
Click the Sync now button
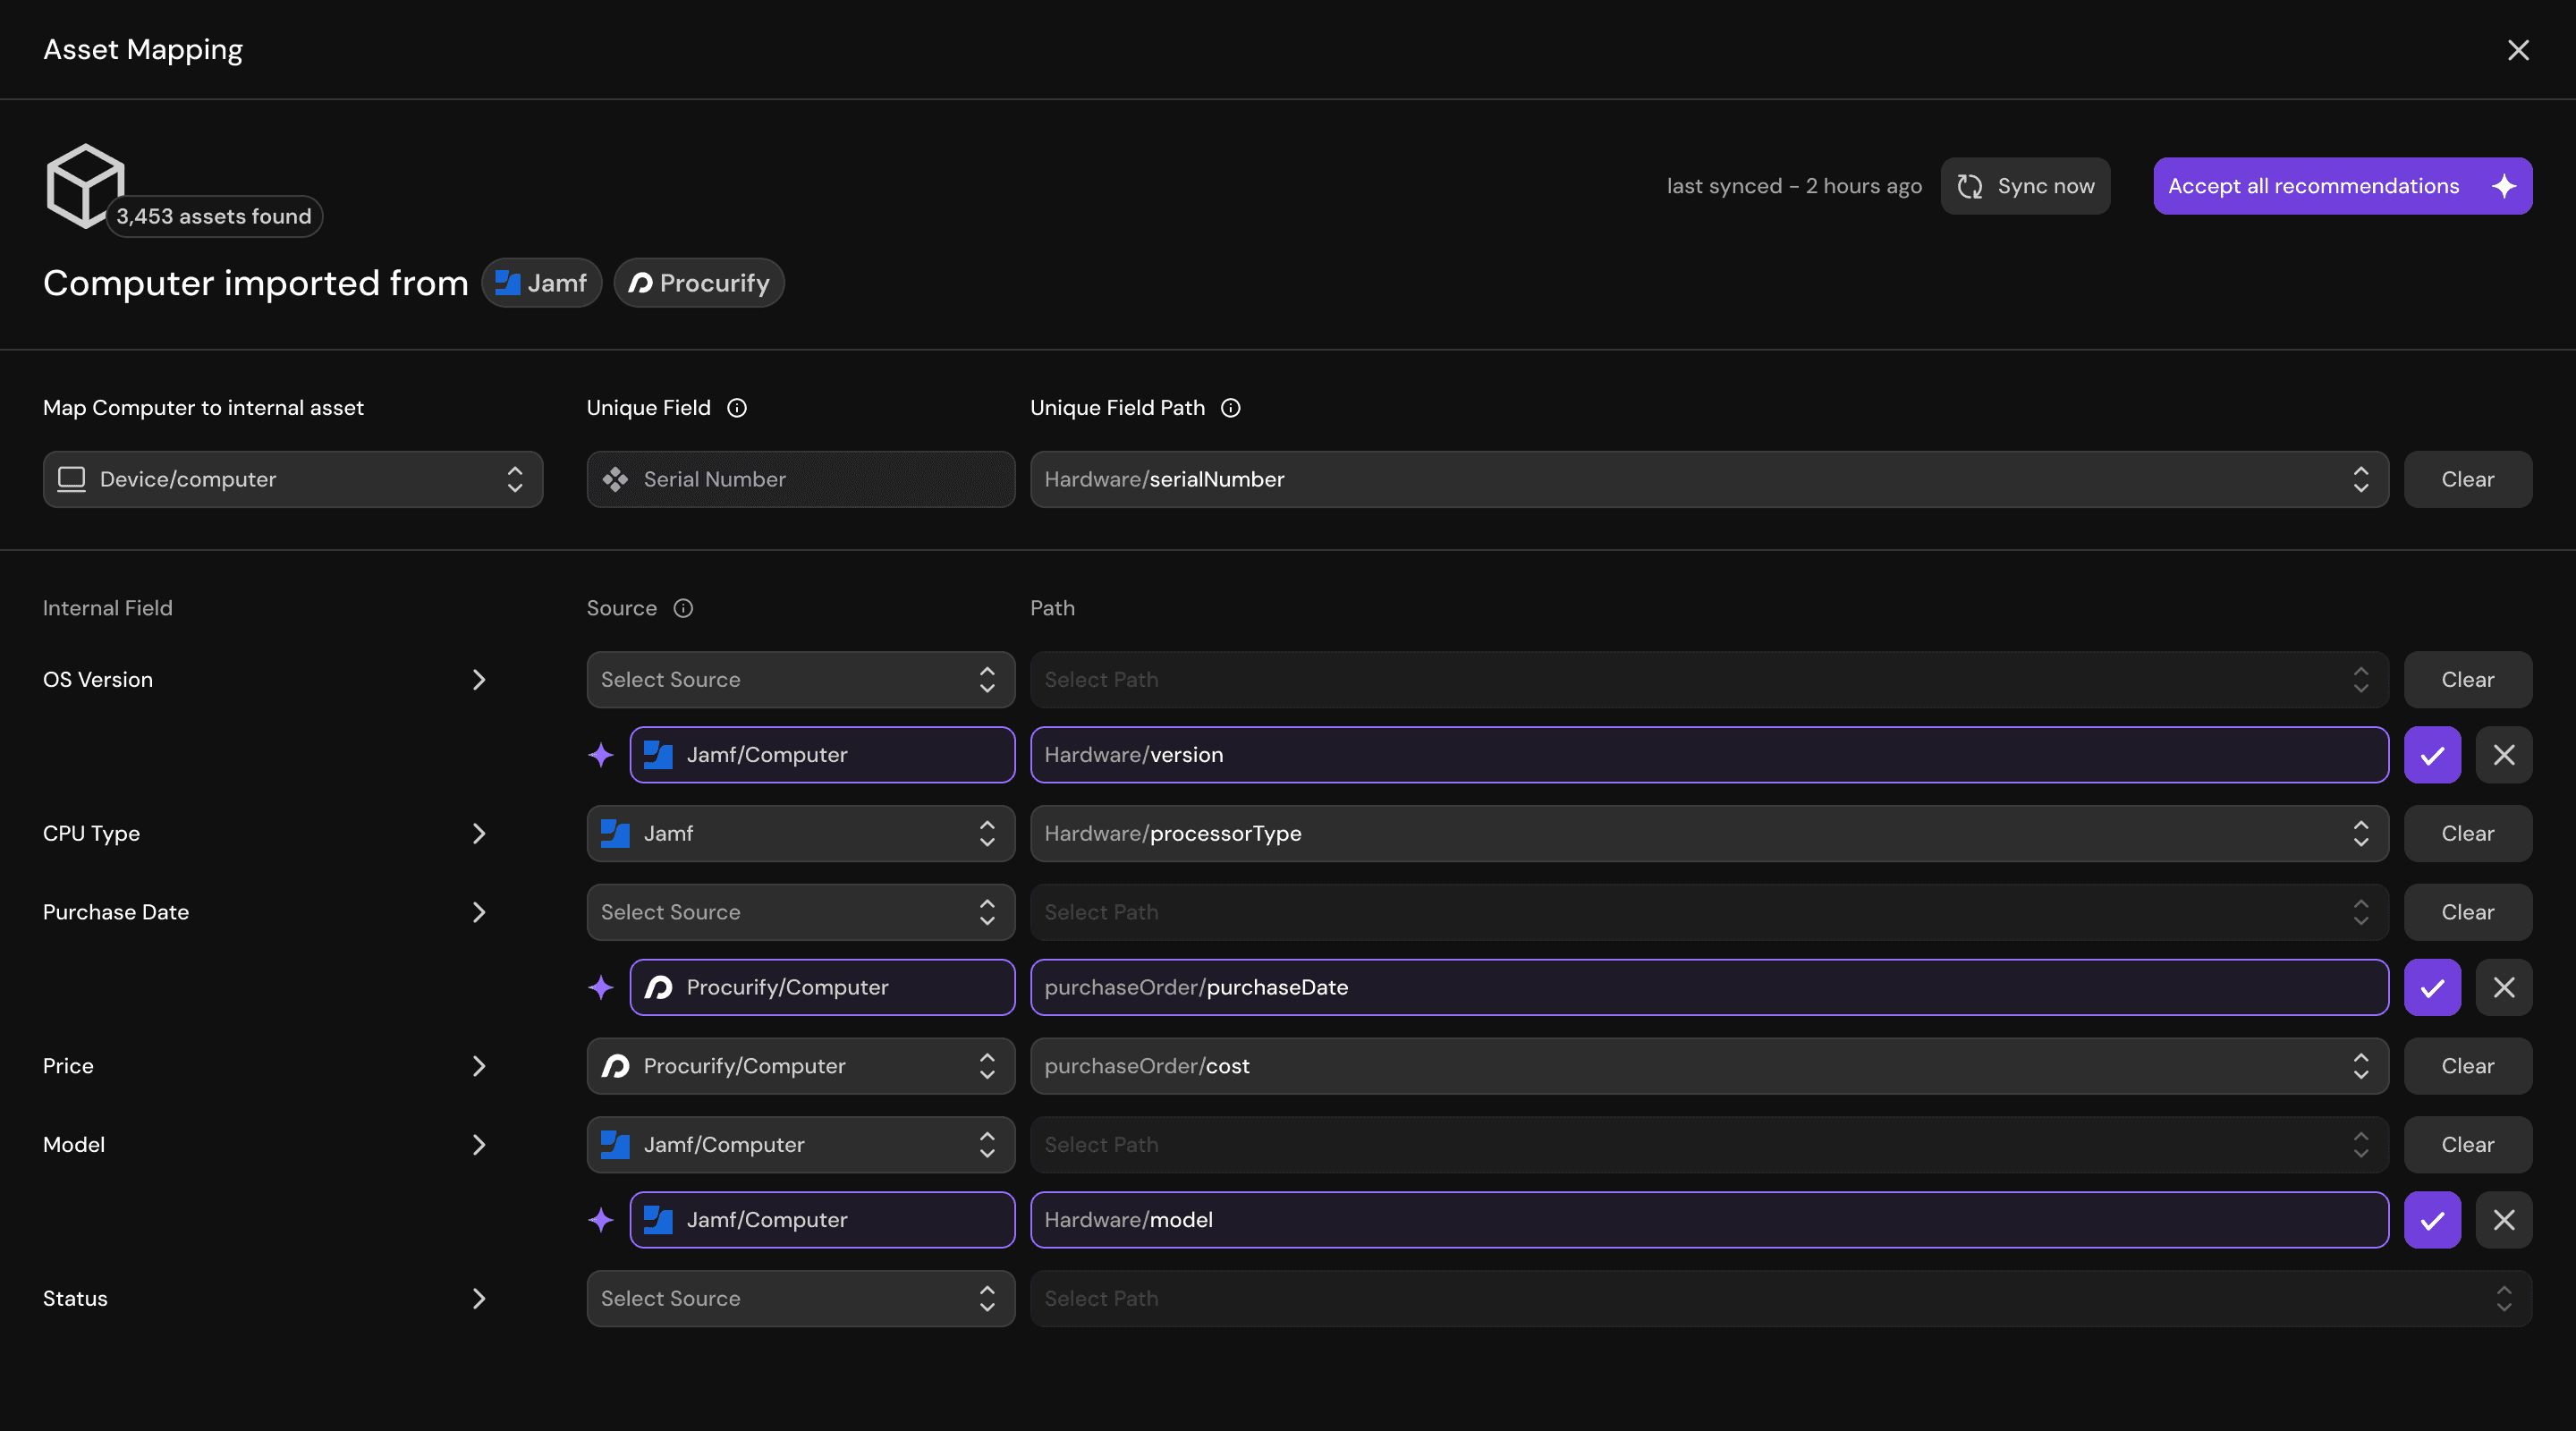[2025, 186]
